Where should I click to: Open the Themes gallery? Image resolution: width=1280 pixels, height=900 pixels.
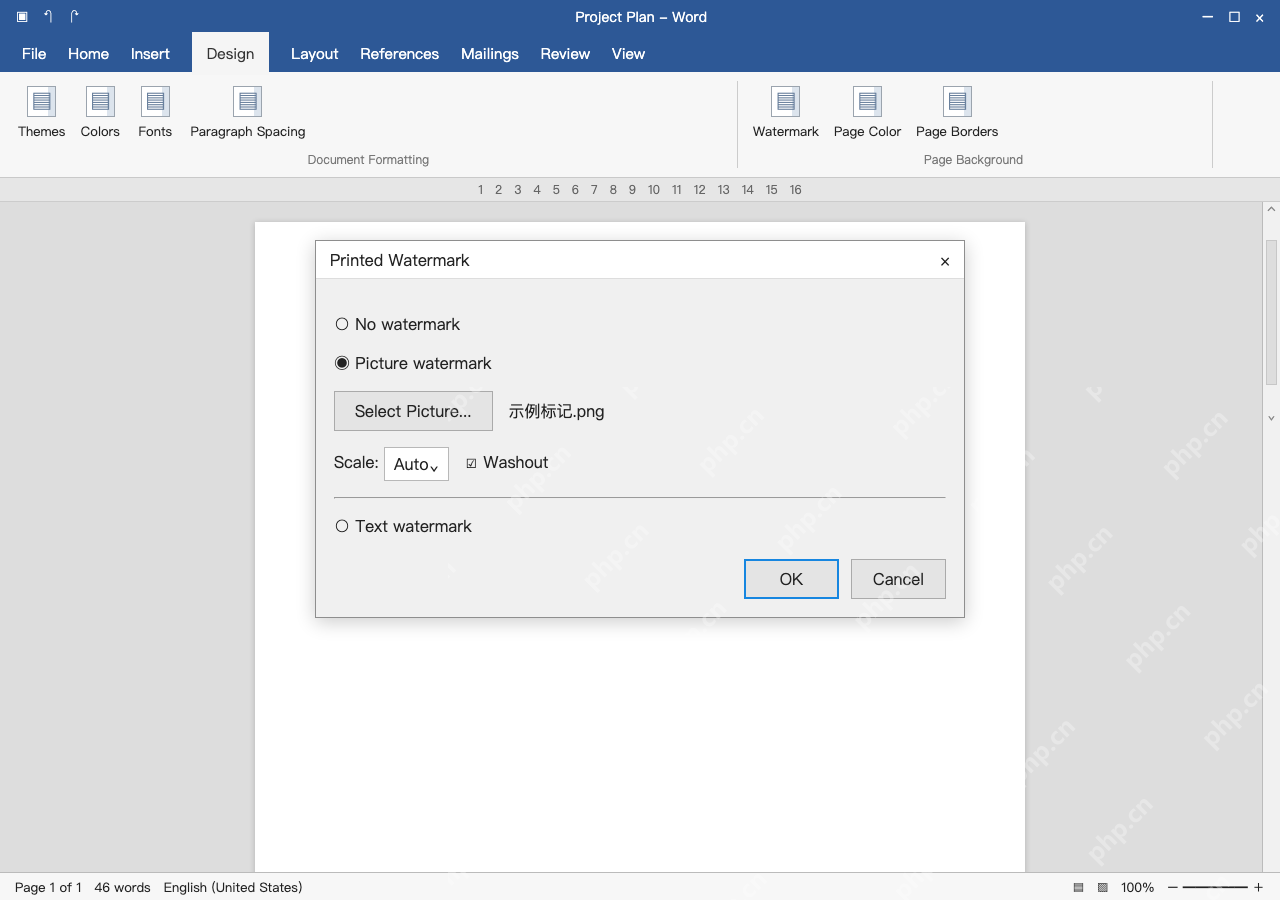pos(42,112)
